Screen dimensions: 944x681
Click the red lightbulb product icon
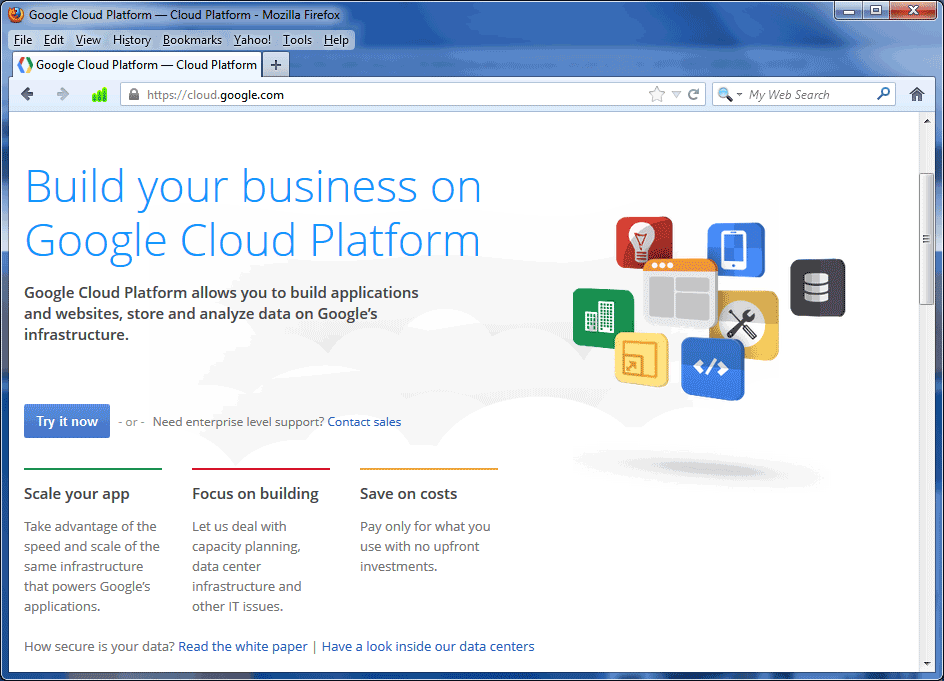(x=644, y=241)
